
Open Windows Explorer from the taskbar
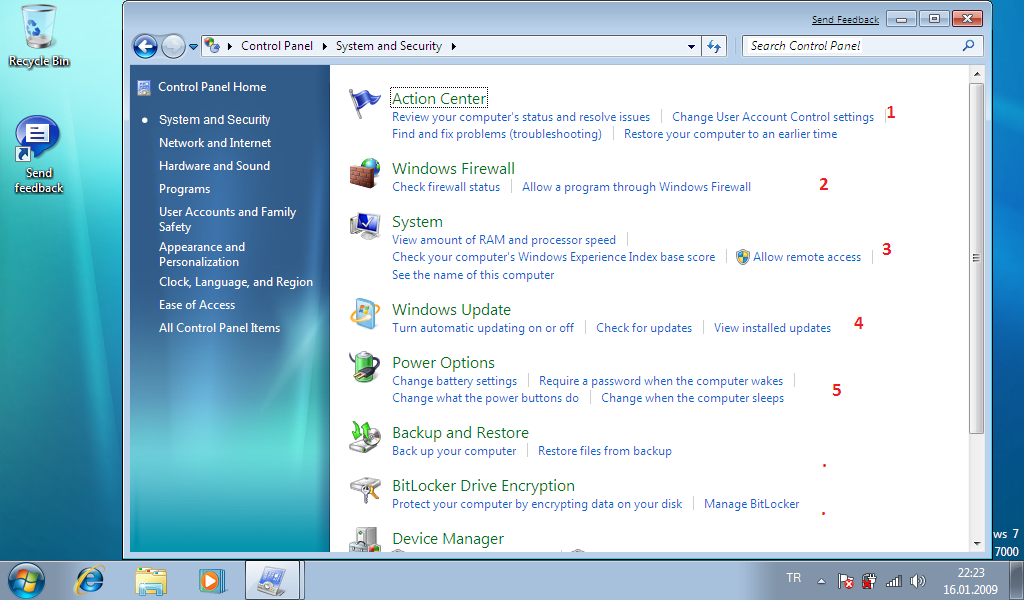tap(151, 580)
